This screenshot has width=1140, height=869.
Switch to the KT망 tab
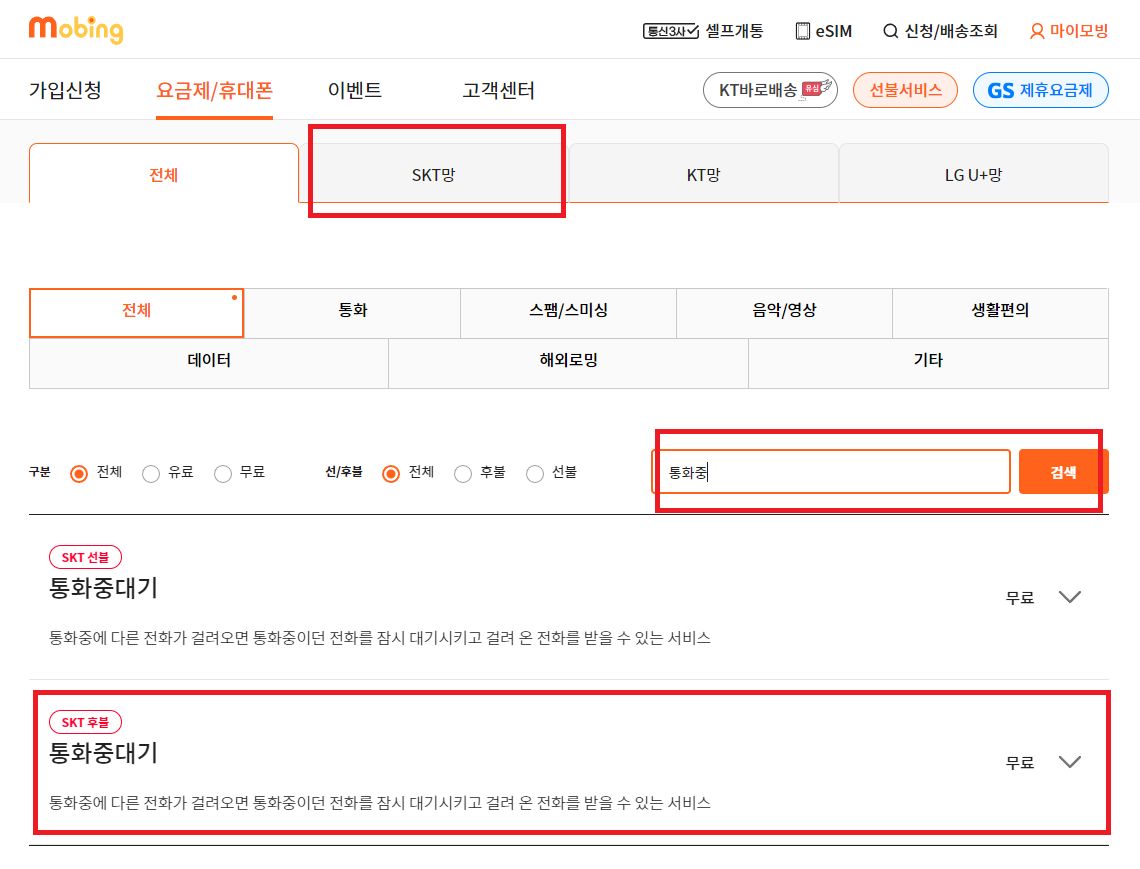(703, 175)
